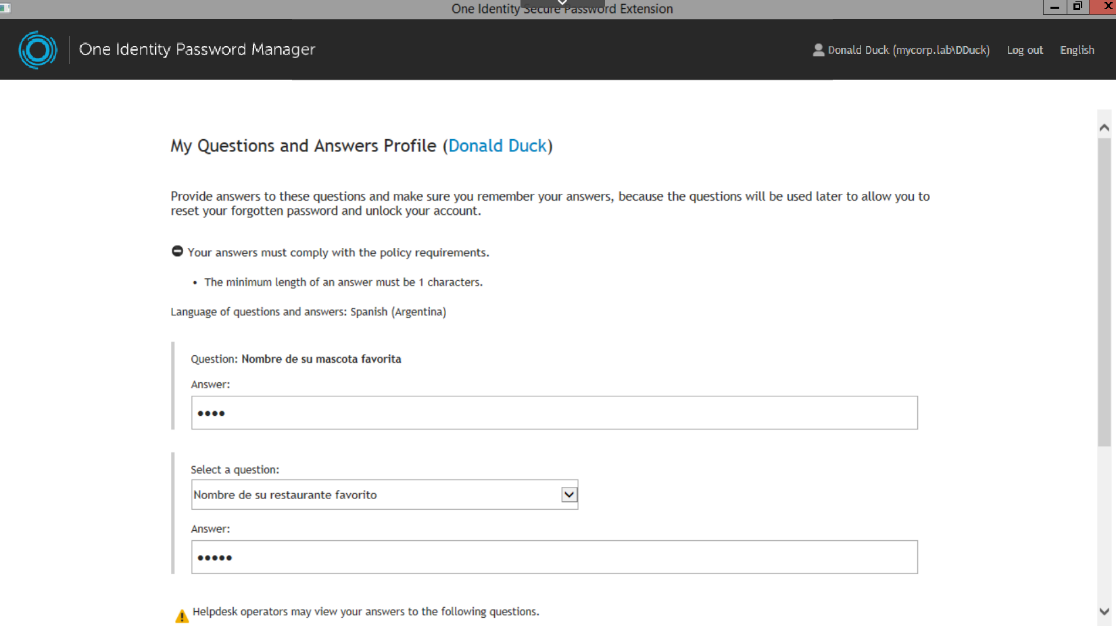This screenshot has height=626, width=1116.
Task: Focus the restaurante favorito answer field
Action: click(554, 557)
